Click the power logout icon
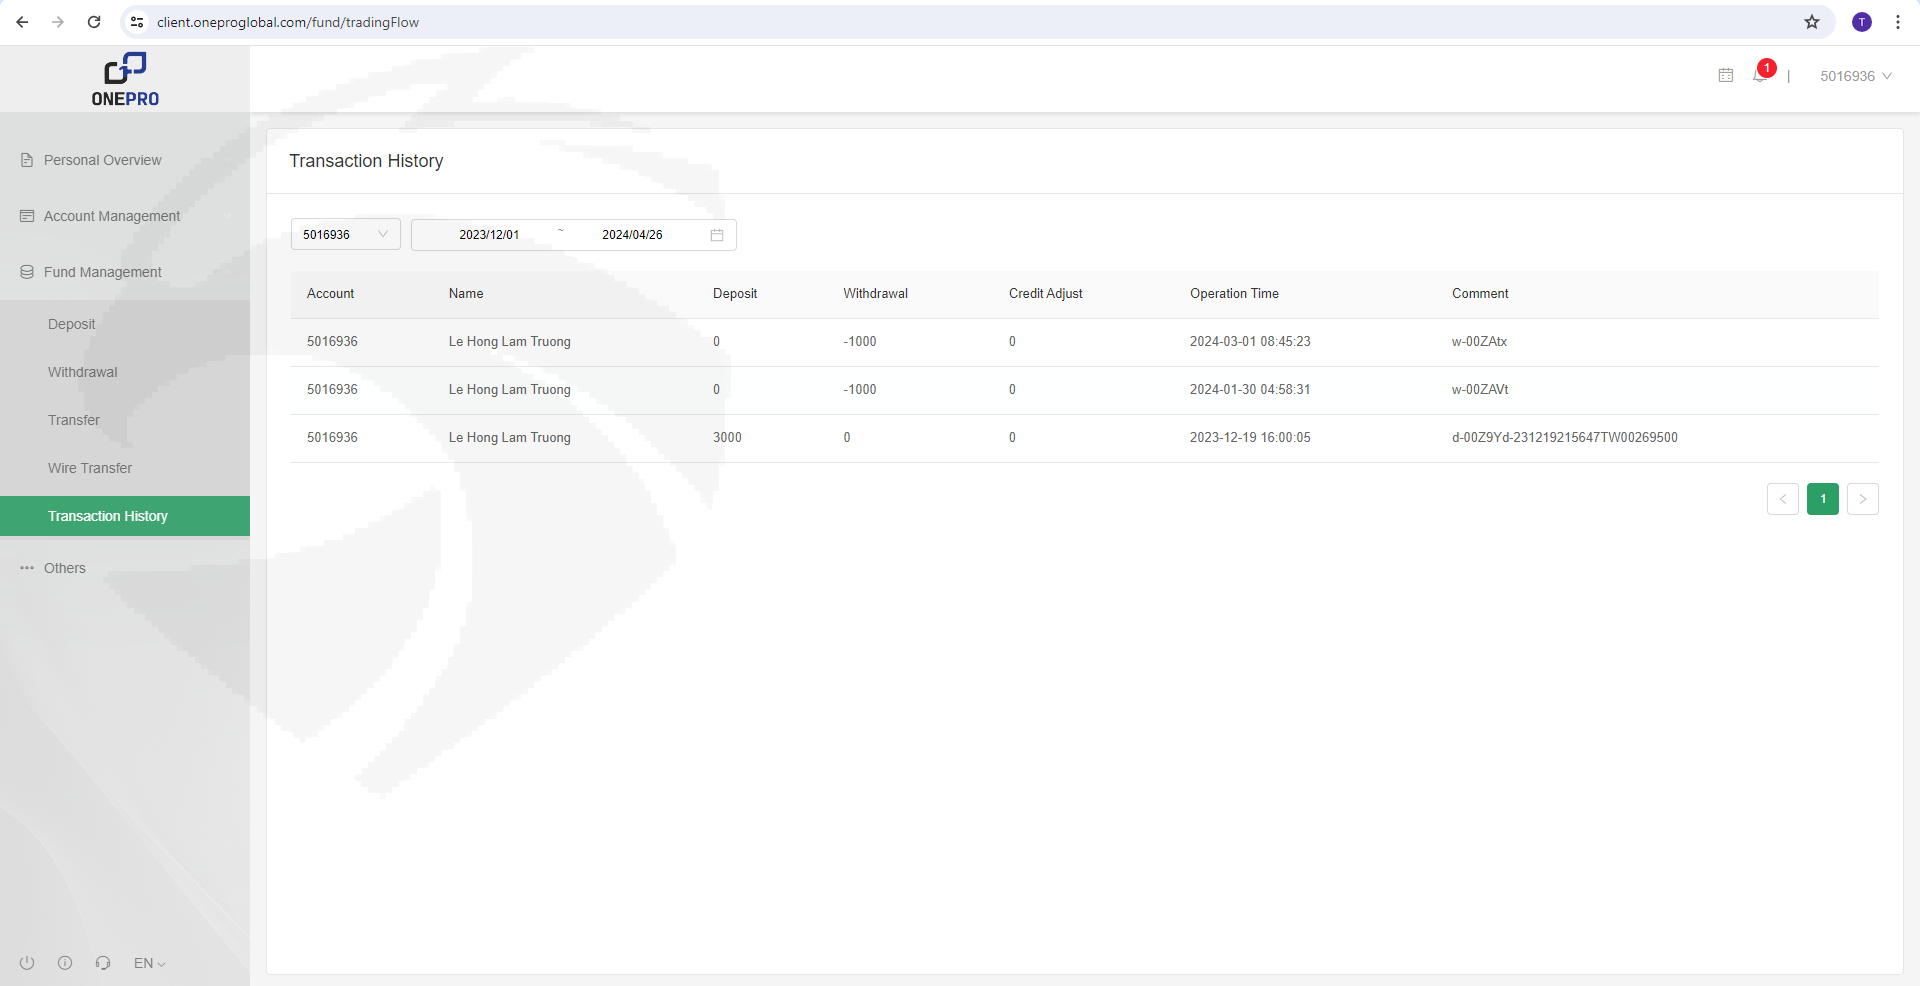The height and width of the screenshot is (986, 1920). (x=27, y=963)
